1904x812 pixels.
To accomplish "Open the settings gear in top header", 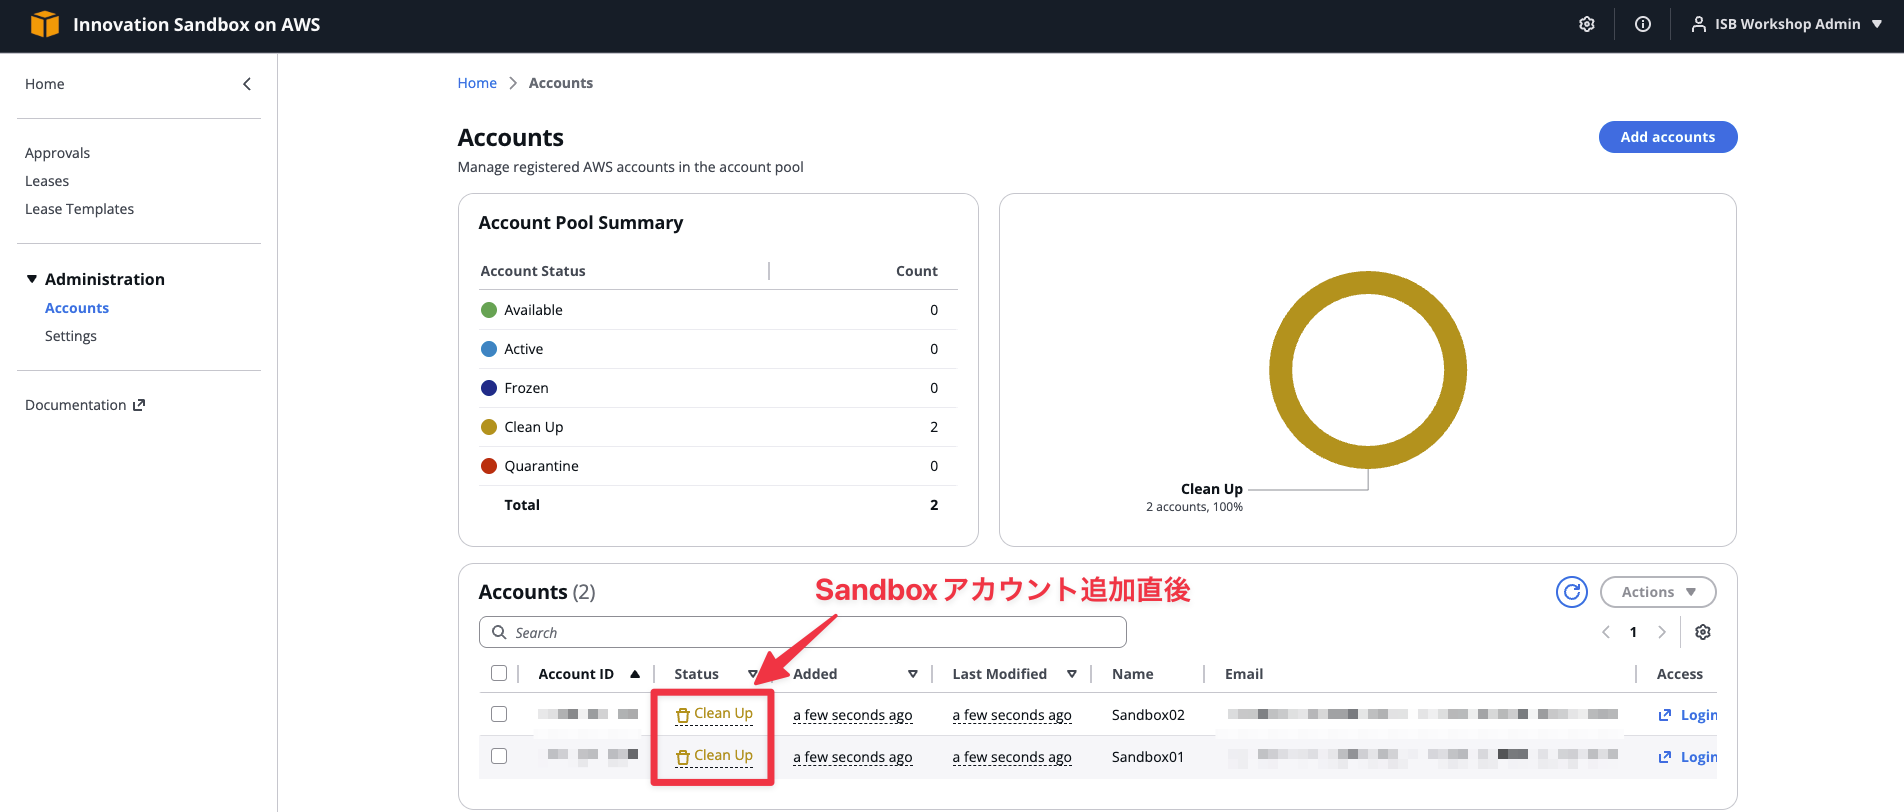I will [x=1586, y=25].
